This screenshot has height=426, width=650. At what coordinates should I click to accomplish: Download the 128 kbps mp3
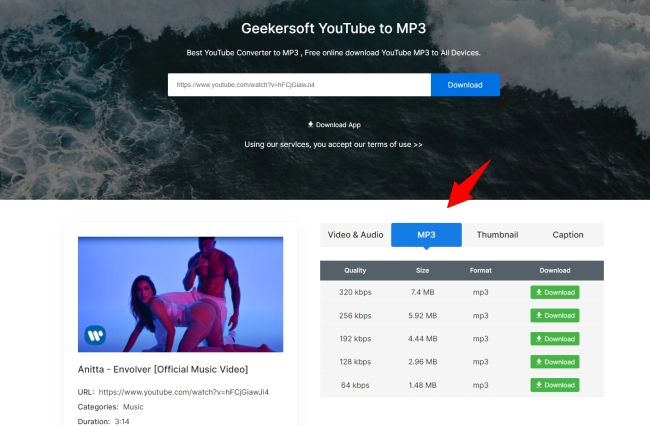coord(555,362)
